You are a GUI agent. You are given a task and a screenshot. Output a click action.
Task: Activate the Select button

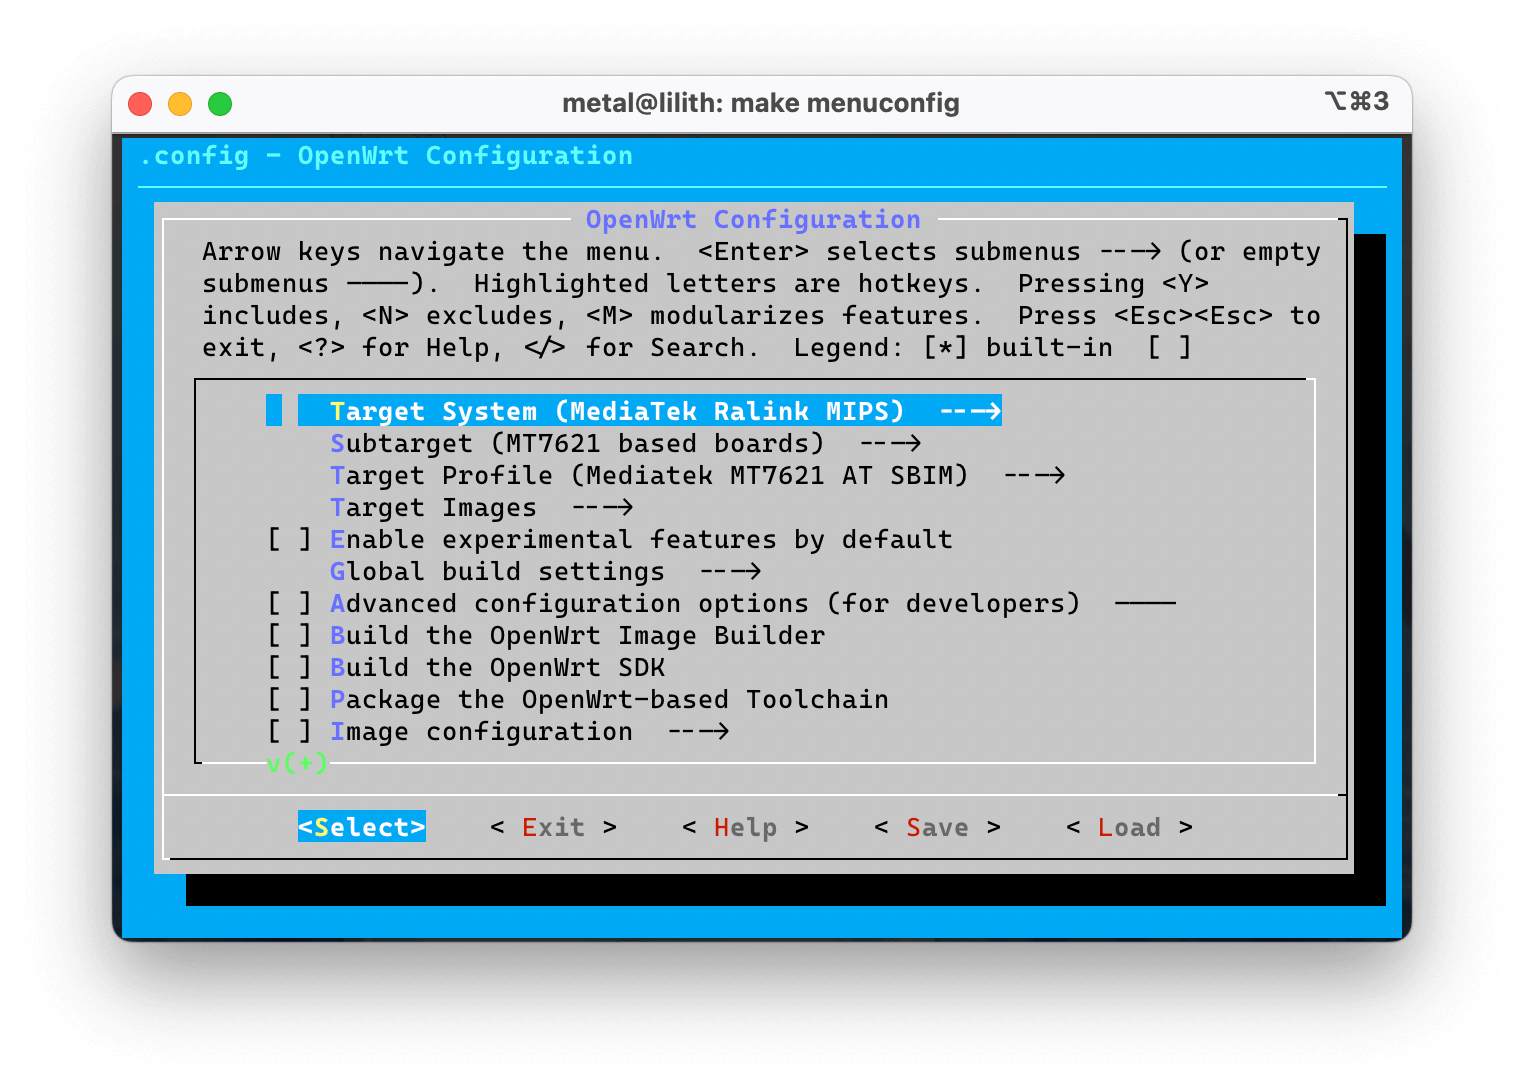[x=362, y=827]
